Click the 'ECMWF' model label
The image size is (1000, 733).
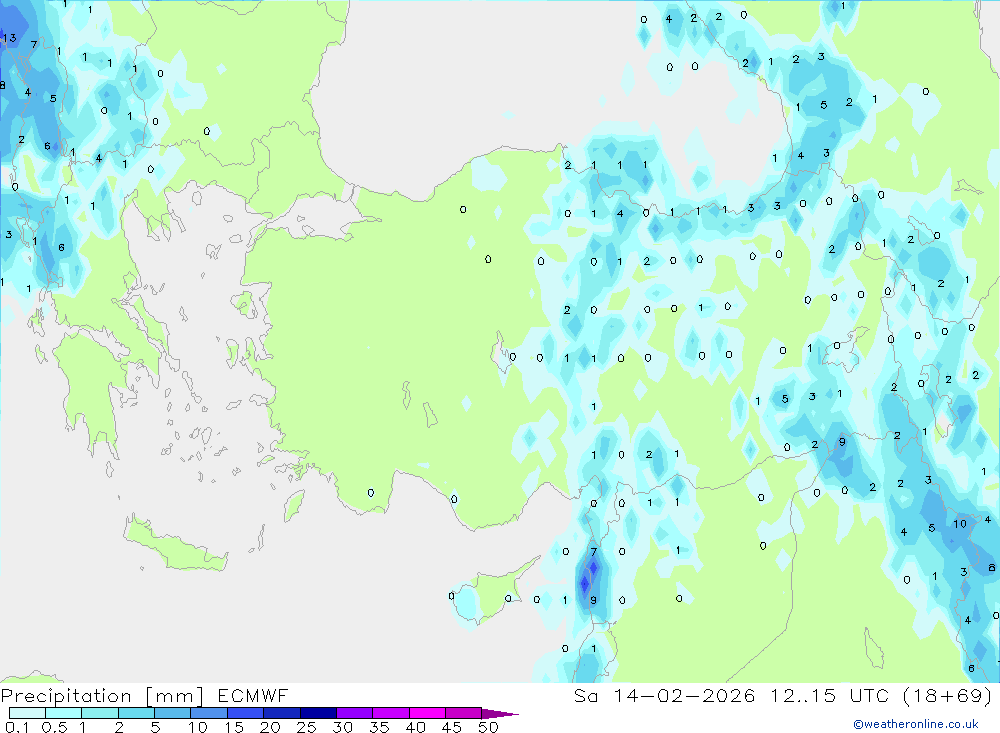253,695
